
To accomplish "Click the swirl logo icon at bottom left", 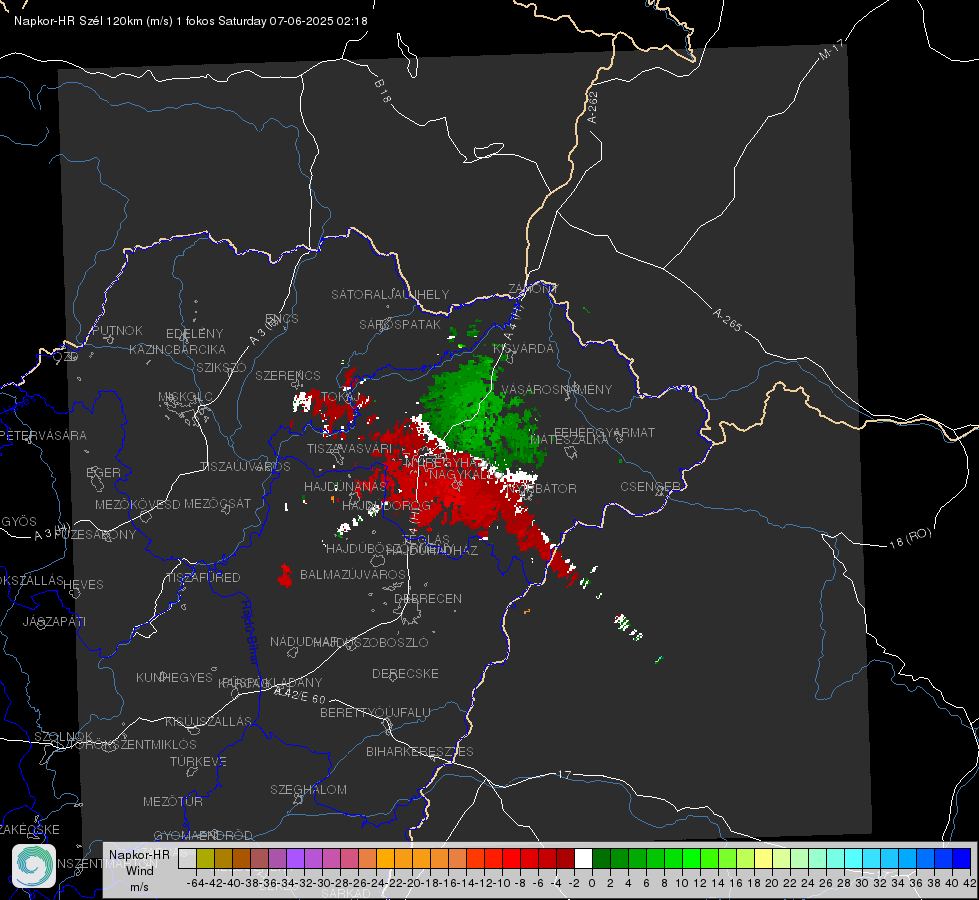I will coord(34,866).
